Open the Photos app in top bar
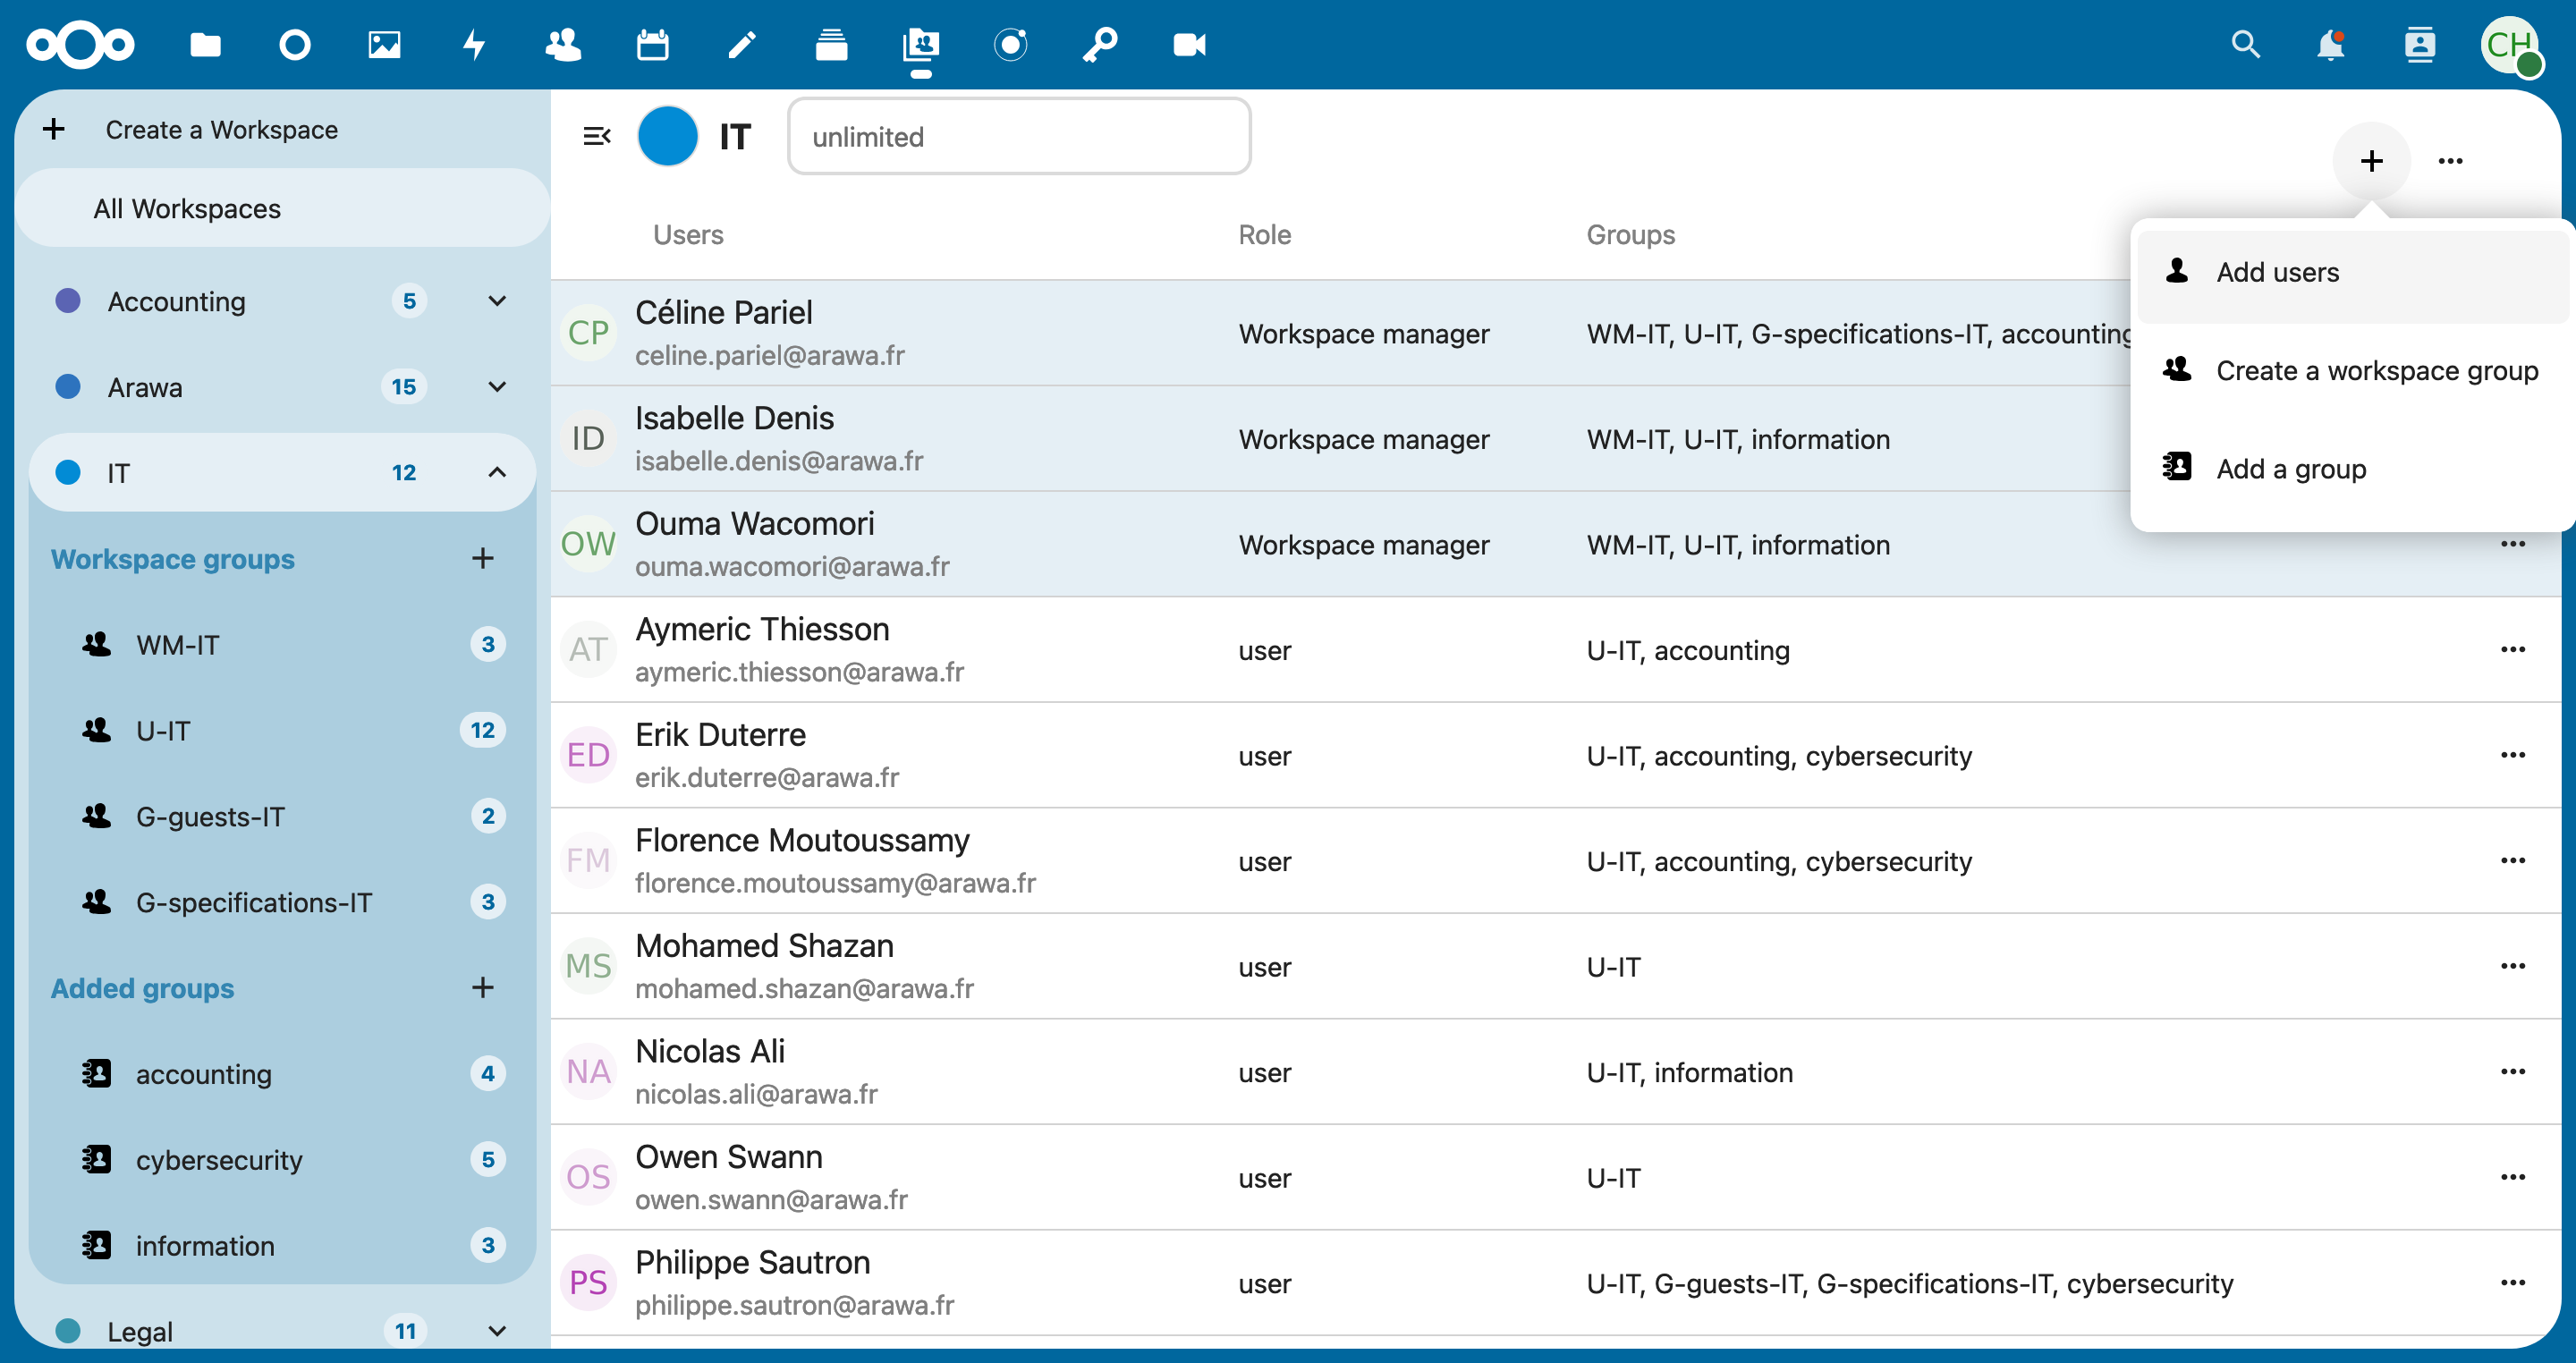The height and width of the screenshot is (1363, 2576). pyautogui.click(x=384, y=45)
